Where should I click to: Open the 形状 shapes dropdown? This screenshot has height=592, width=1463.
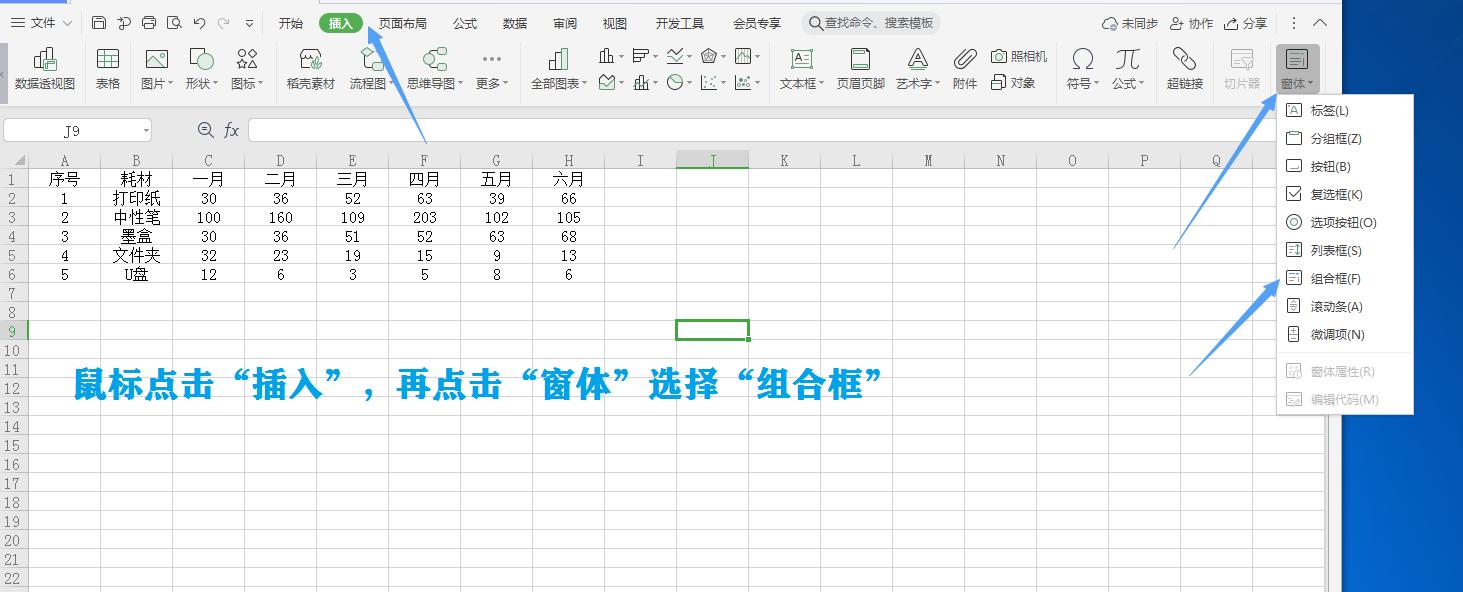pyautogui.click(x=200, y=70)
